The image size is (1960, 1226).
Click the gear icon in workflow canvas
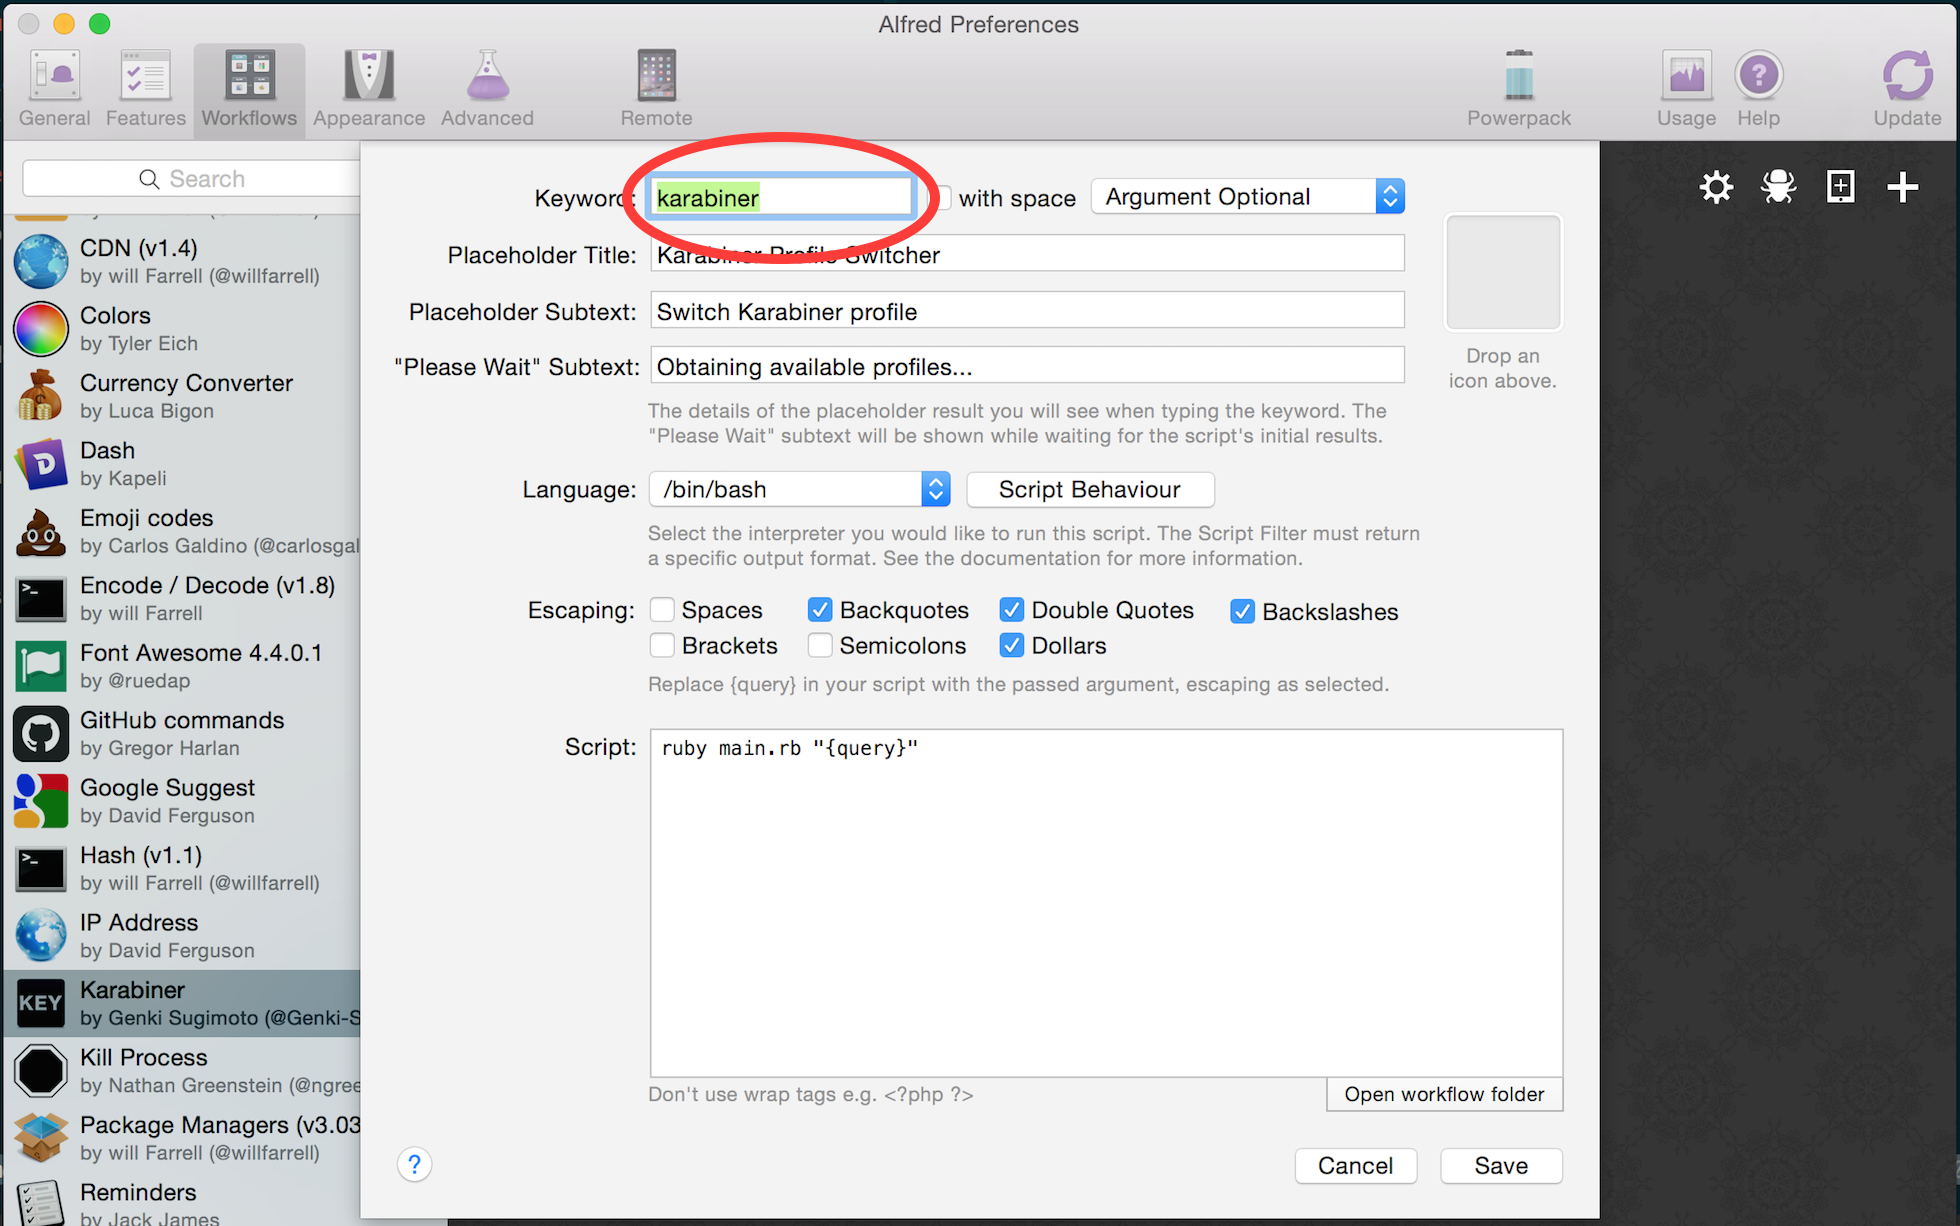1716,187
